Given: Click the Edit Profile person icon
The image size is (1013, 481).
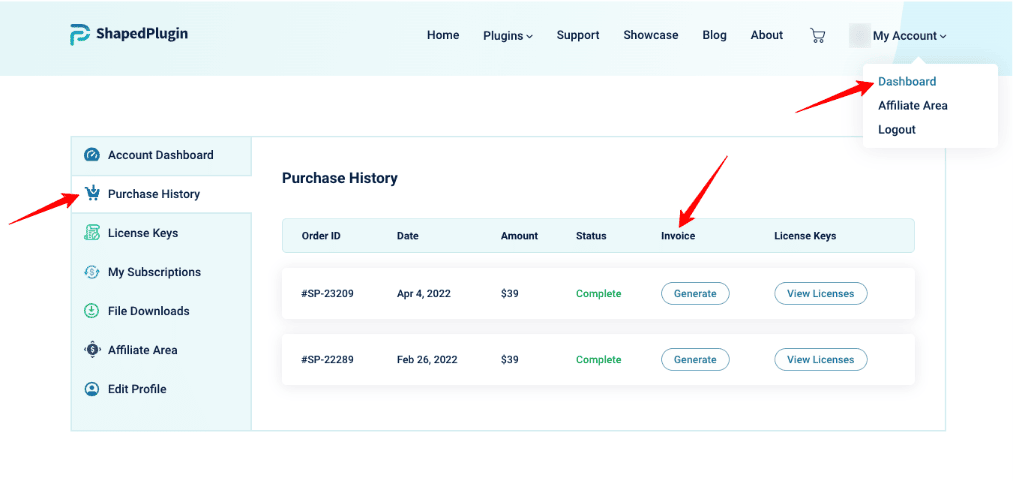Looking at the screenshot, I should 92,389.
